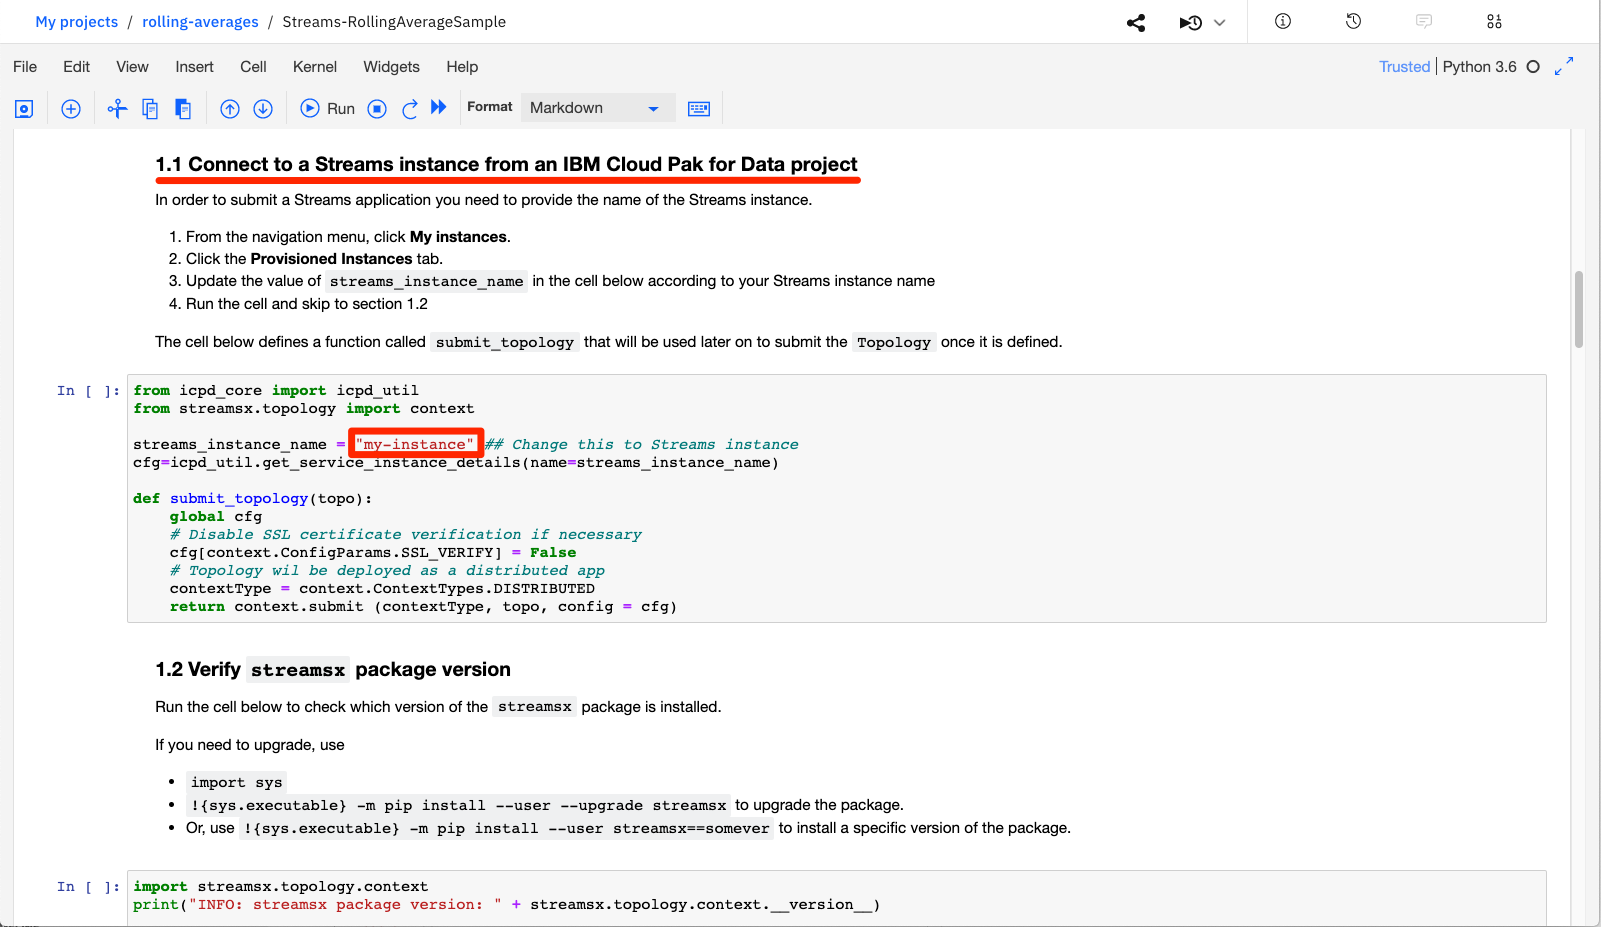
Task: Run the selected cell
Action: 328,109
